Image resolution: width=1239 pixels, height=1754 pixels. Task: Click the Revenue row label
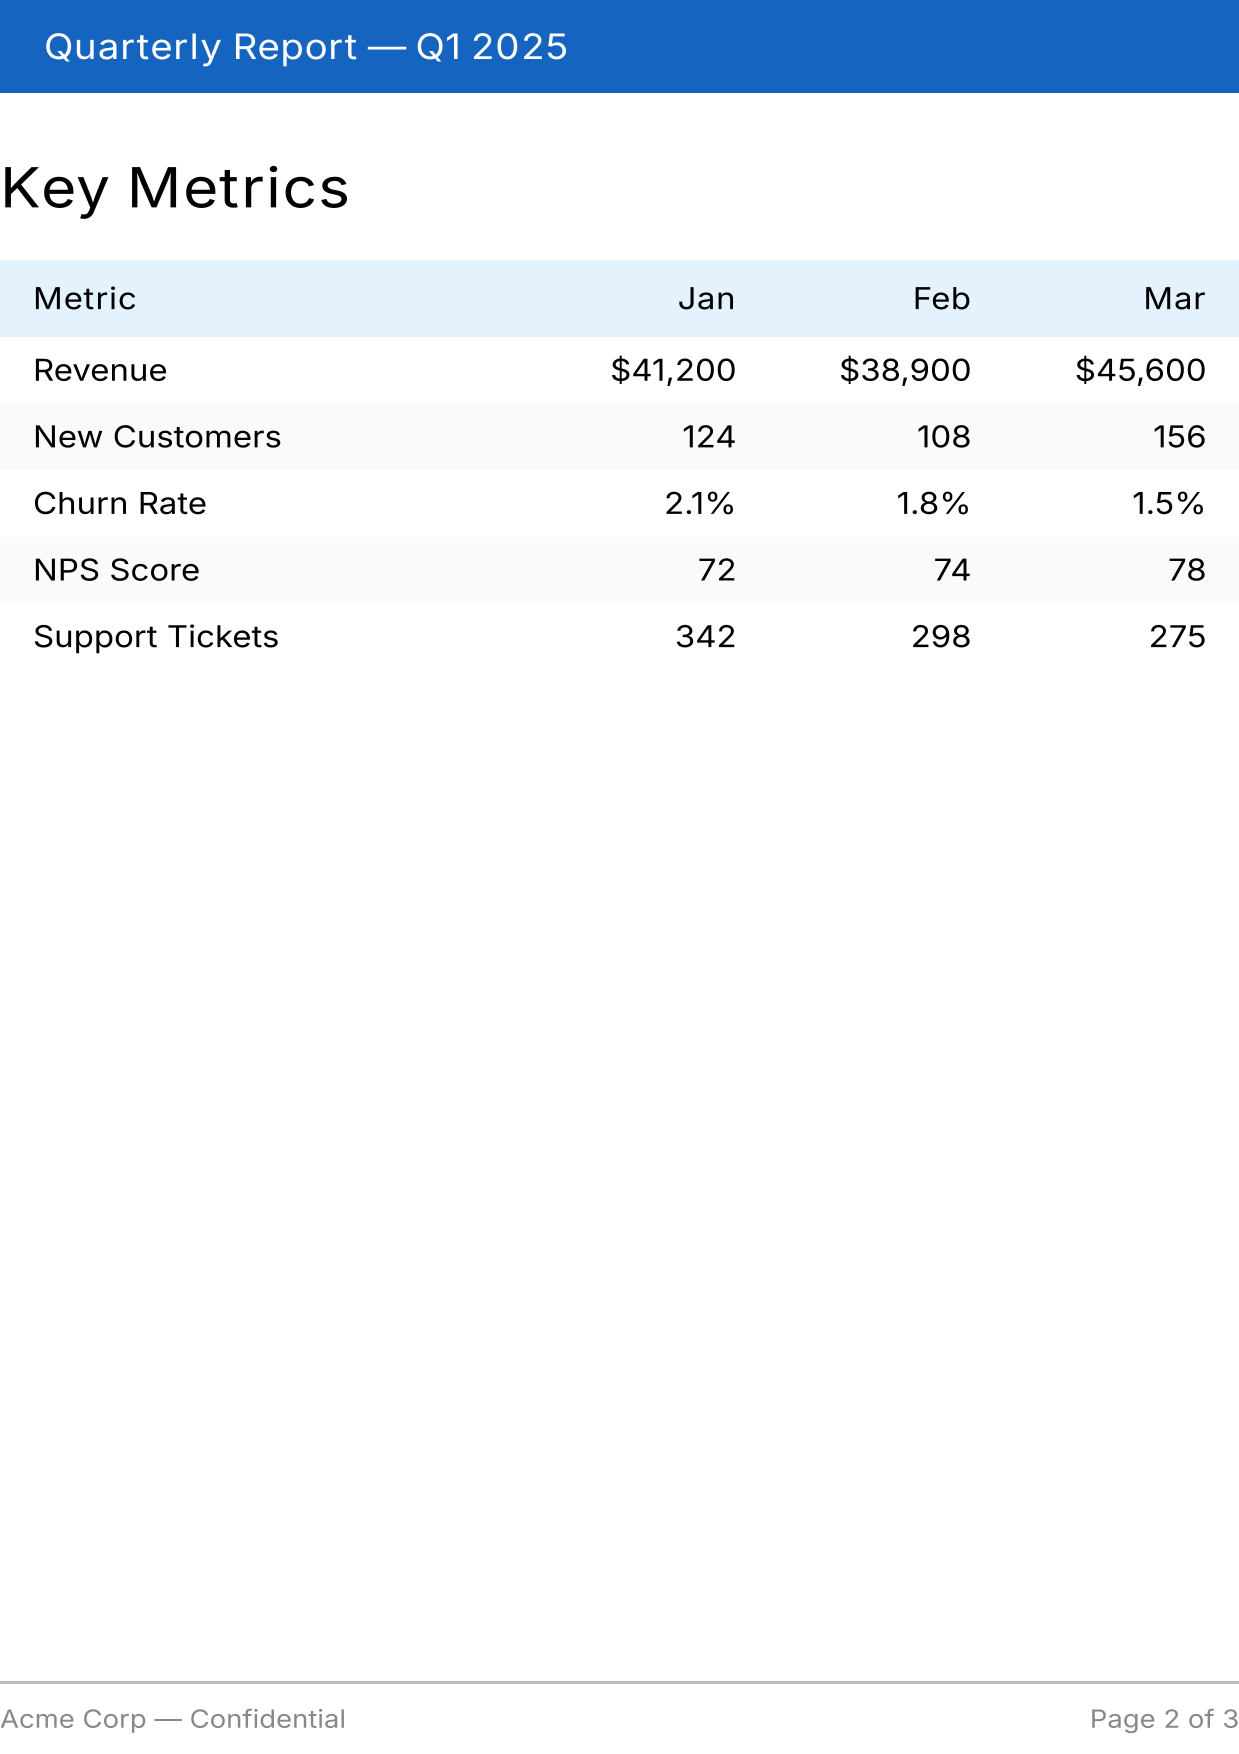100,370
